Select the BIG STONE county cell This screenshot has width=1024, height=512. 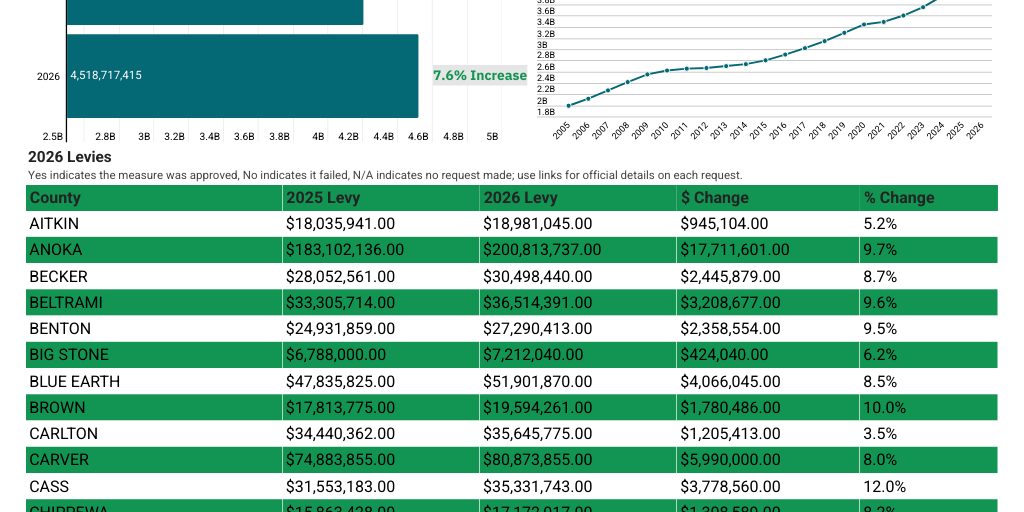154,355
